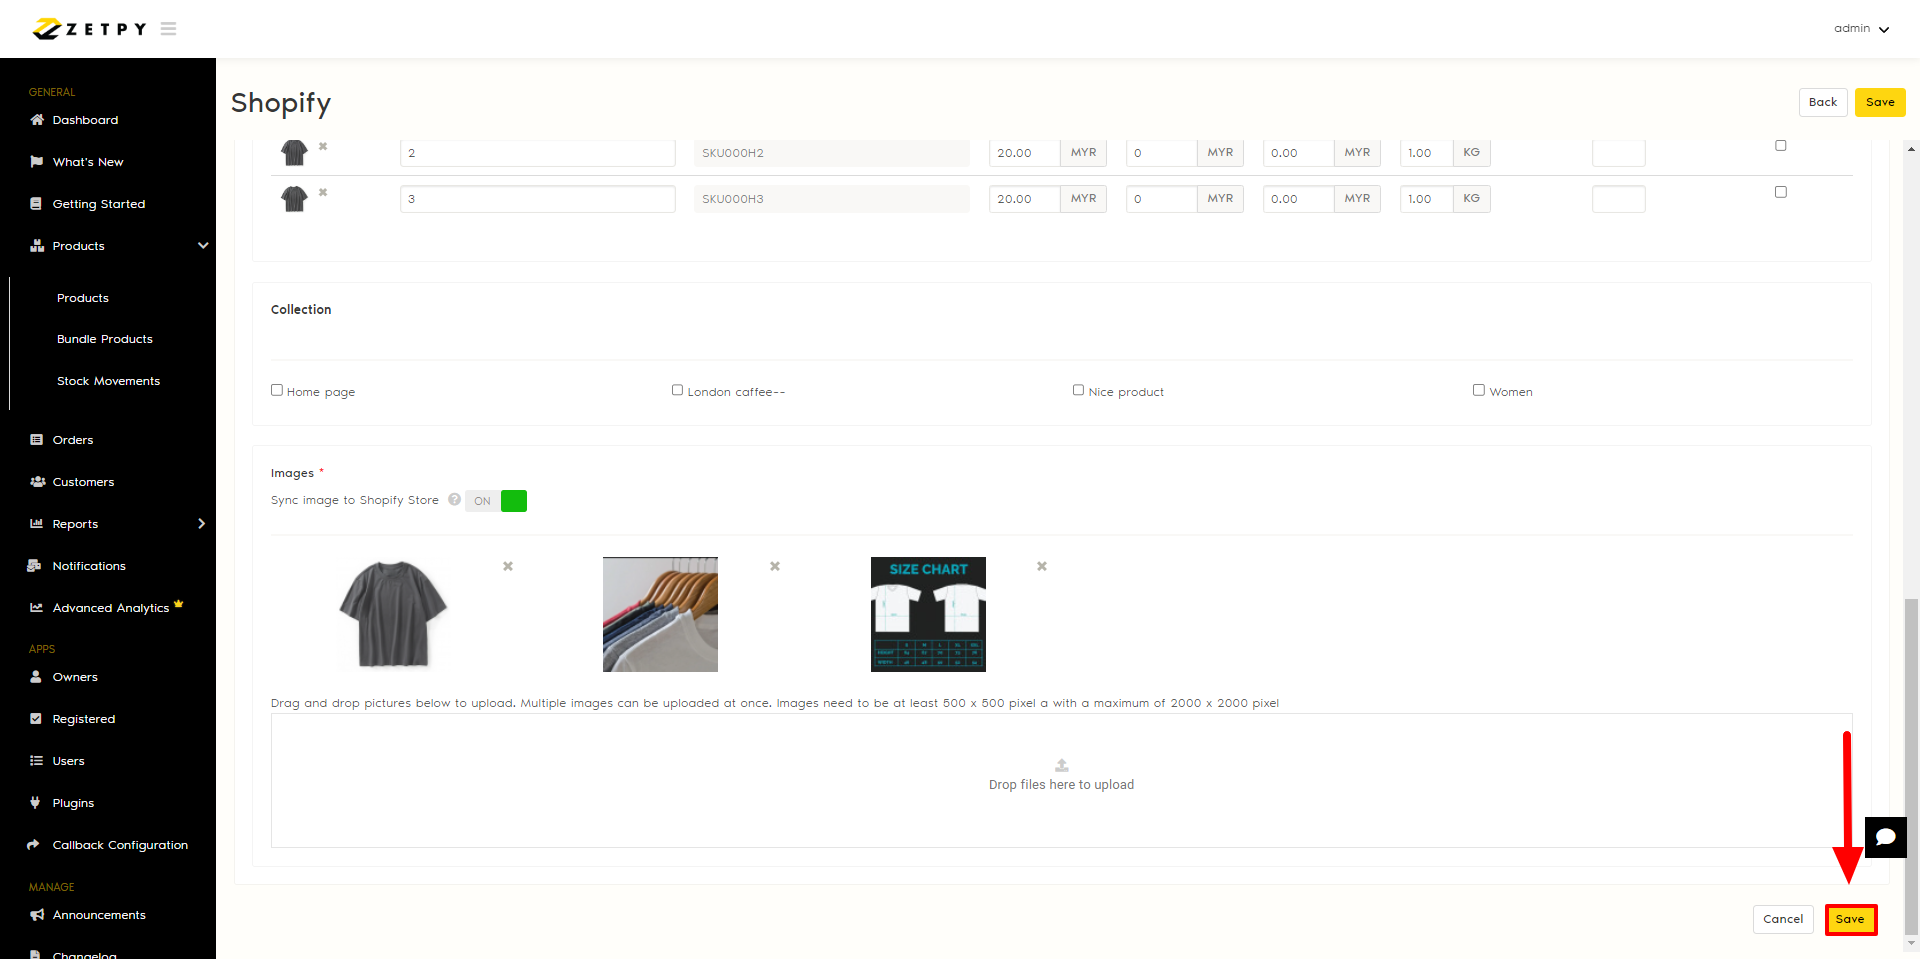Click the SKU000H3 SKU field
This screenshot has height=959, width=1920.
coord(832,199)
